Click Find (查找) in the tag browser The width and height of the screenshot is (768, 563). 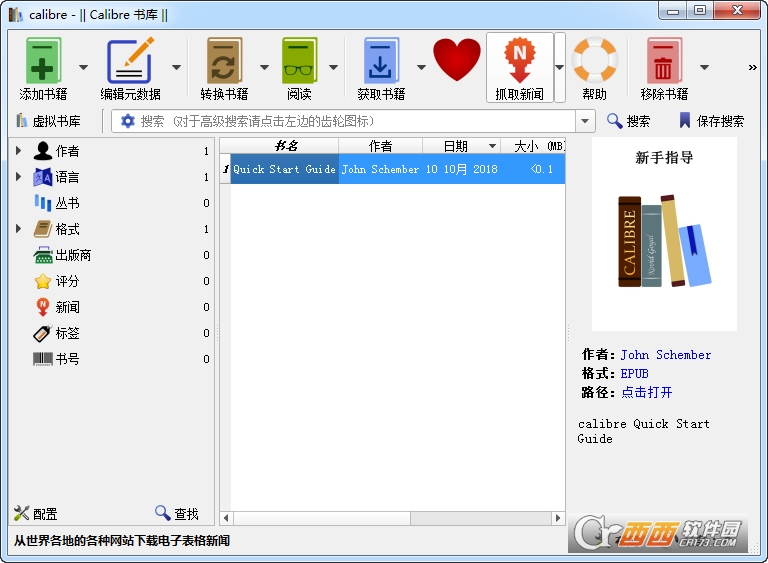point(177,514)
